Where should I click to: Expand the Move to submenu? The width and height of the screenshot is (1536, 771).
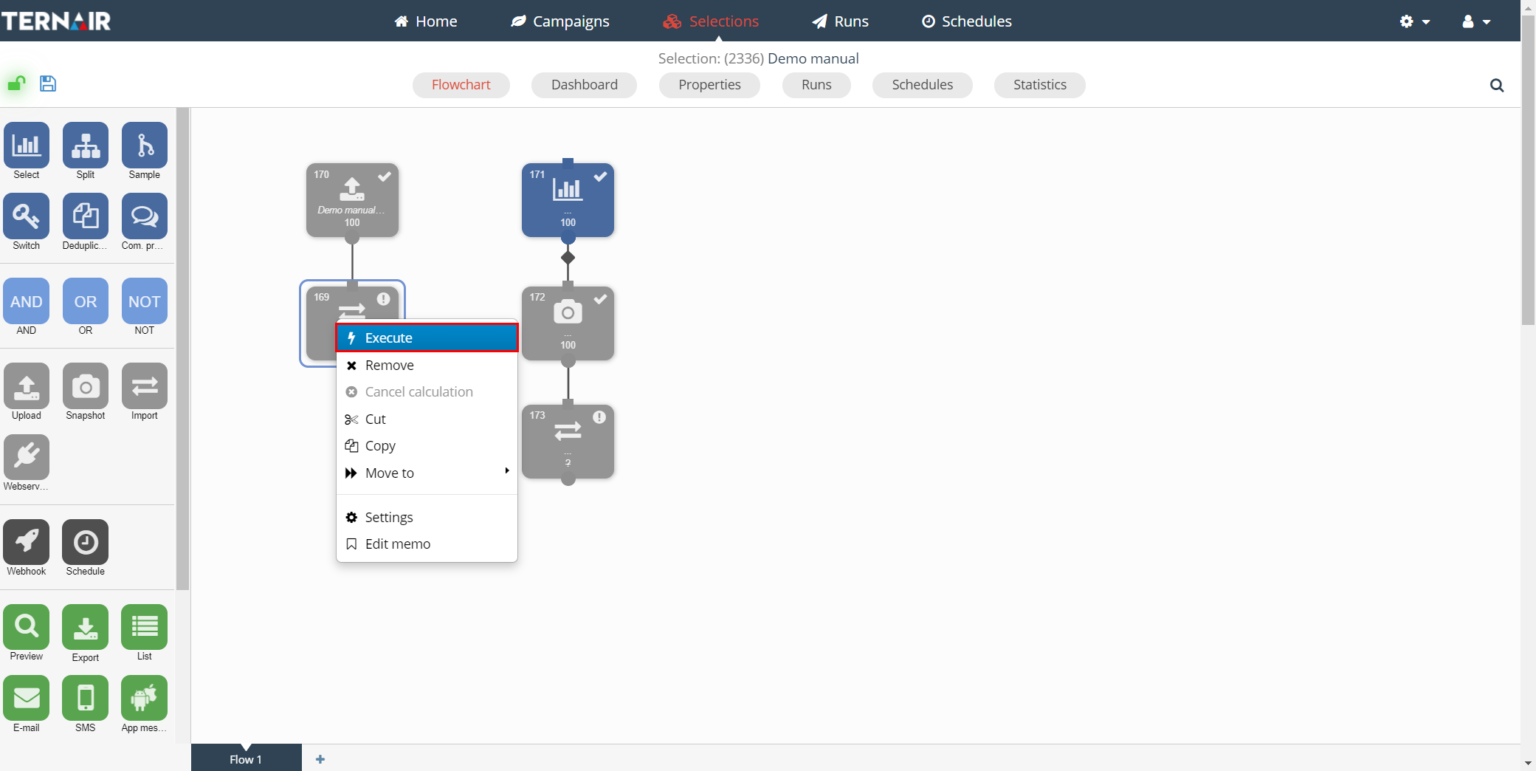427,473
